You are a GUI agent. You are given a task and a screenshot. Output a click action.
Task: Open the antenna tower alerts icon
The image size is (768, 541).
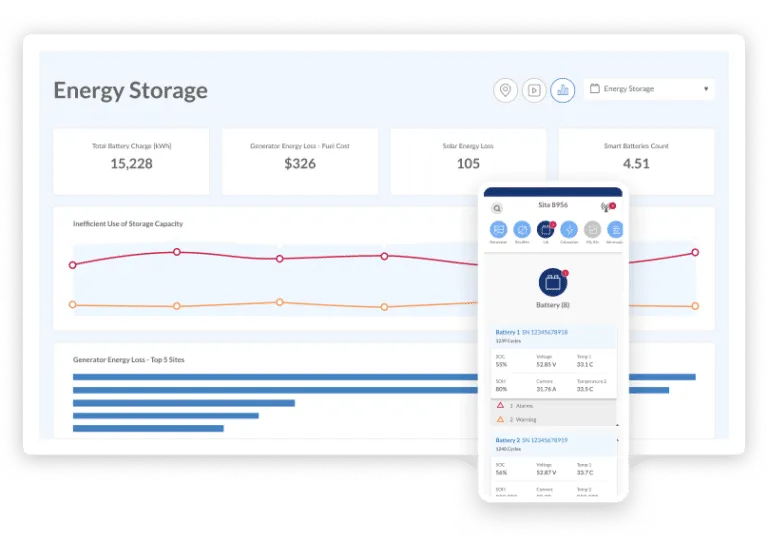point(607,207)
